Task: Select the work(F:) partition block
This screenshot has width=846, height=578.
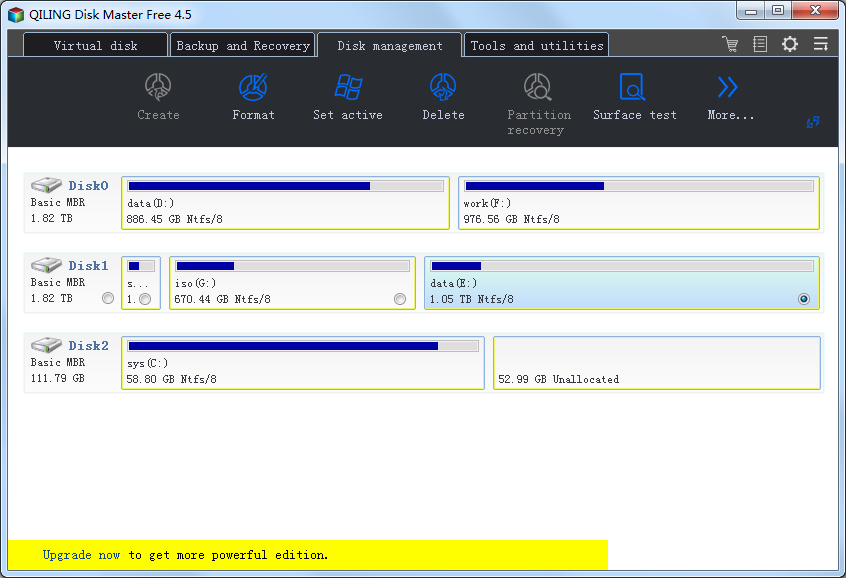Action: [639, 203]
